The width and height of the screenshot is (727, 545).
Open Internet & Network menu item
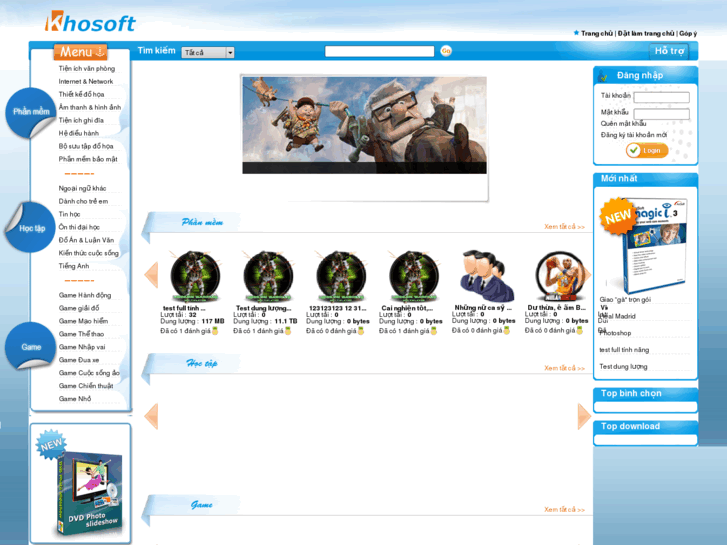[x=86, y=82]
